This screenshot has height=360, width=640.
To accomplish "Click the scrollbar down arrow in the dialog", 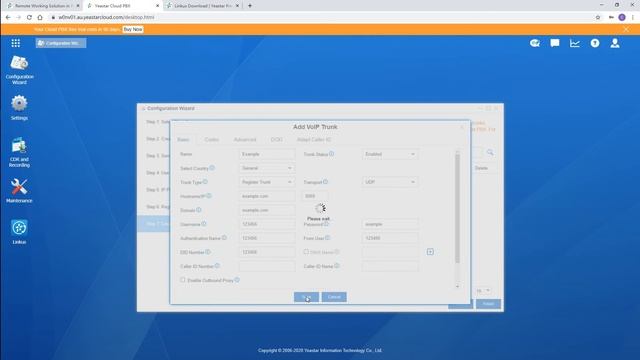I will coord(458,287).
